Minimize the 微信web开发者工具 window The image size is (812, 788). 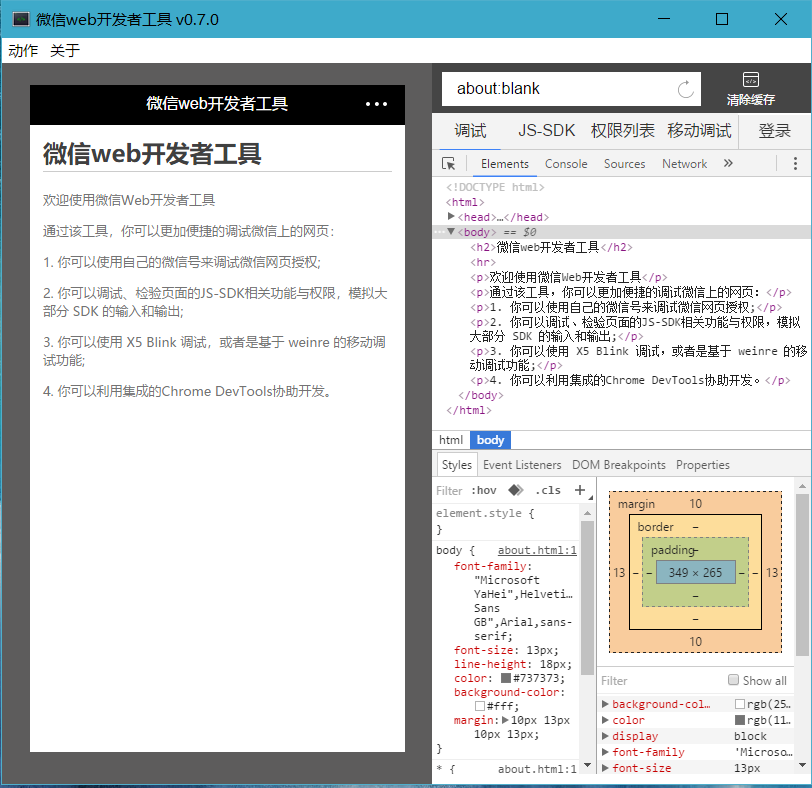664,19
